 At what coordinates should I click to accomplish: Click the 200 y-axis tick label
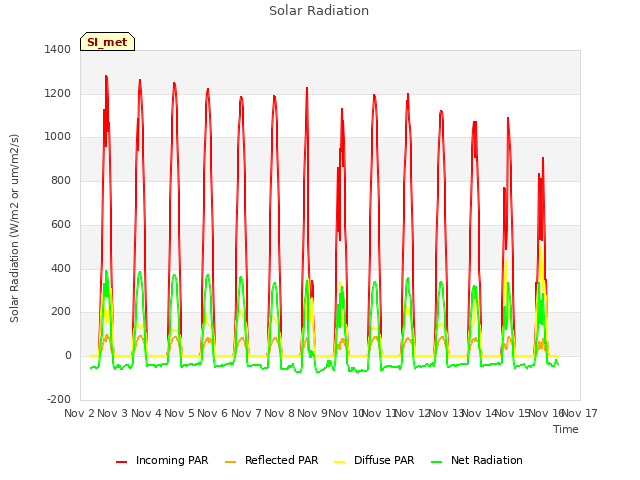tap(61, 312)
